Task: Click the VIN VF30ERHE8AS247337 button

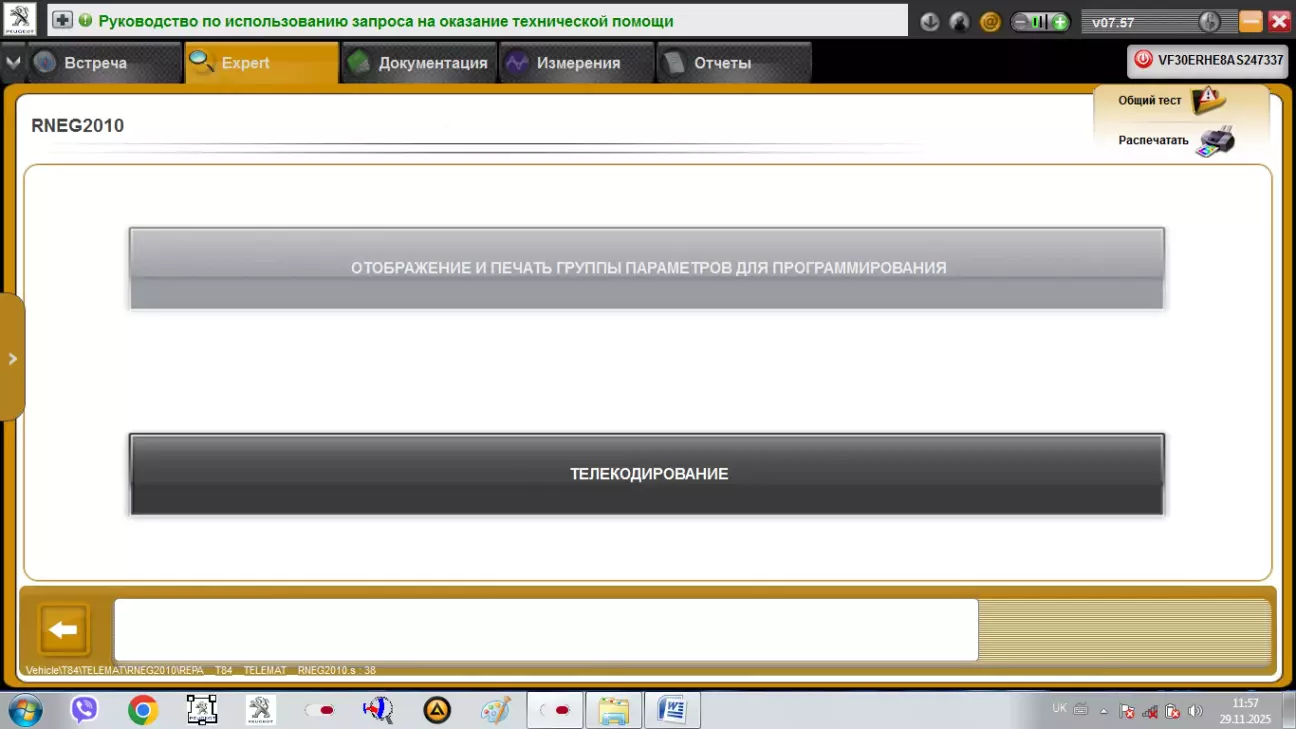Action: [x=1207, y=61]
